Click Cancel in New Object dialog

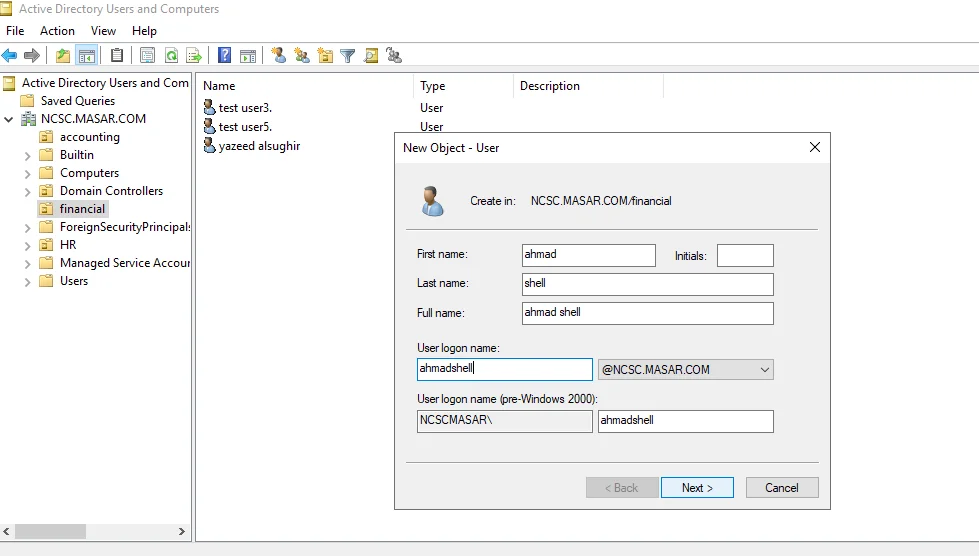[x=782, y=487]
